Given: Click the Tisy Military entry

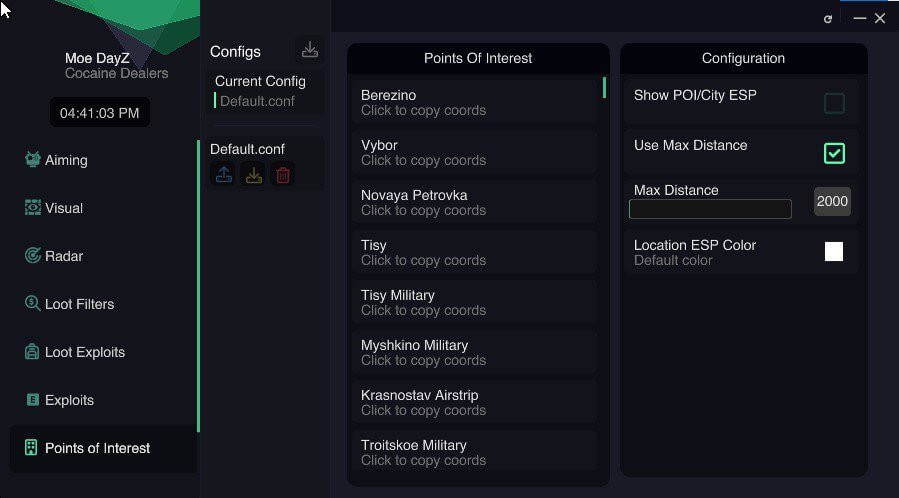Looking at the screenshot, I should (x=475, y=303).
